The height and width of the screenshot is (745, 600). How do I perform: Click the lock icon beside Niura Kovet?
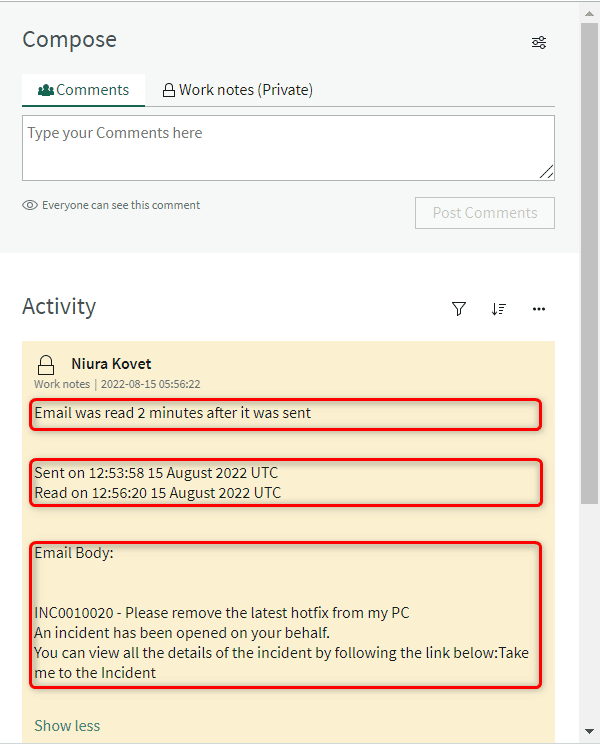click(46, 365)
